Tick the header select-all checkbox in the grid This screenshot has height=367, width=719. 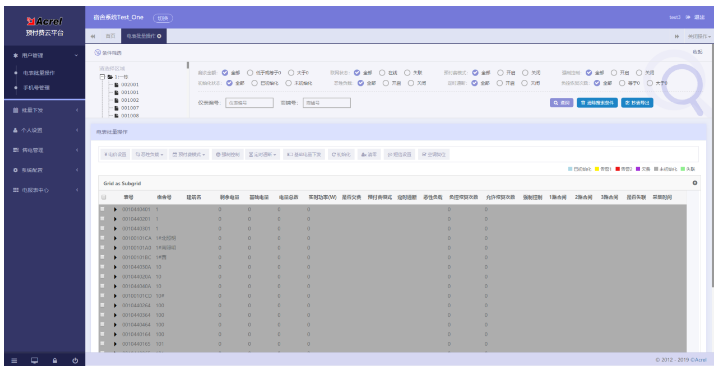click(103, 197)
